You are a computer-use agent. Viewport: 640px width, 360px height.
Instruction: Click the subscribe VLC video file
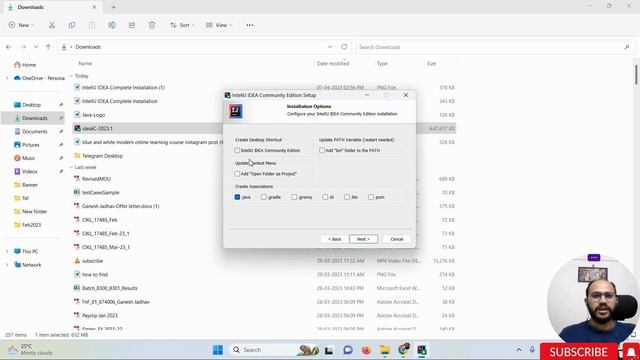click(x=93, y=261)
